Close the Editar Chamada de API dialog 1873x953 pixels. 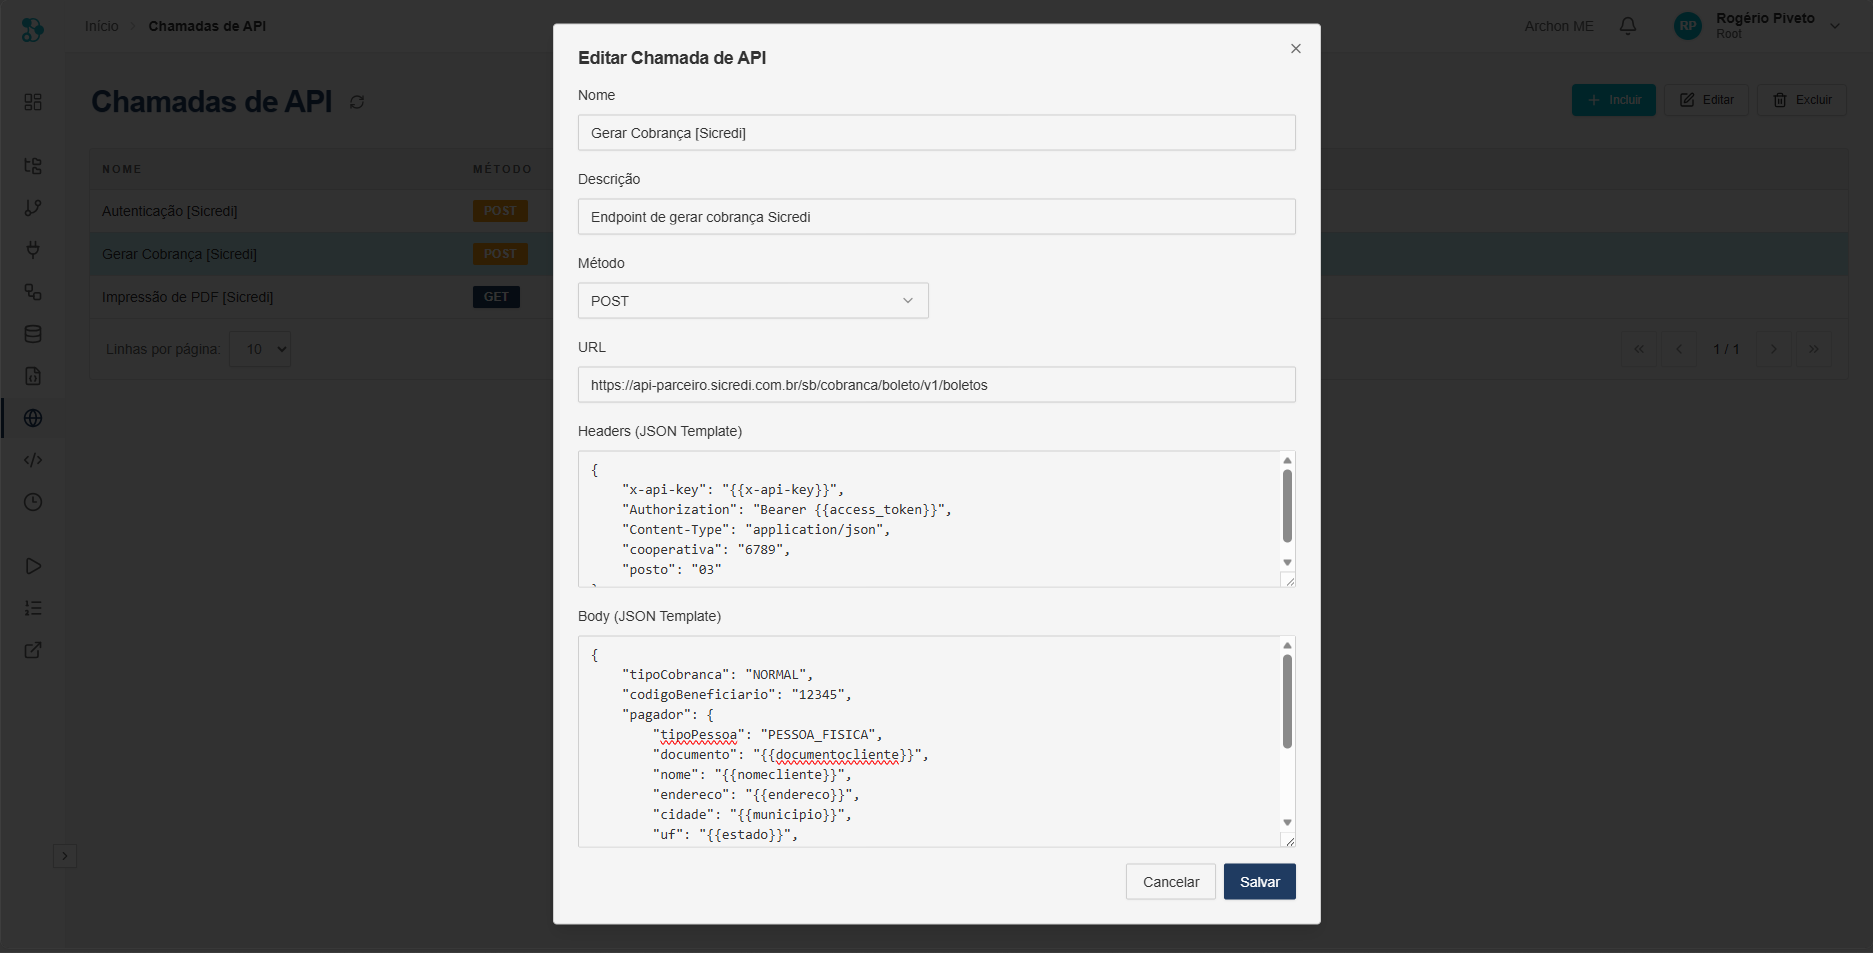click(1295, 49)
